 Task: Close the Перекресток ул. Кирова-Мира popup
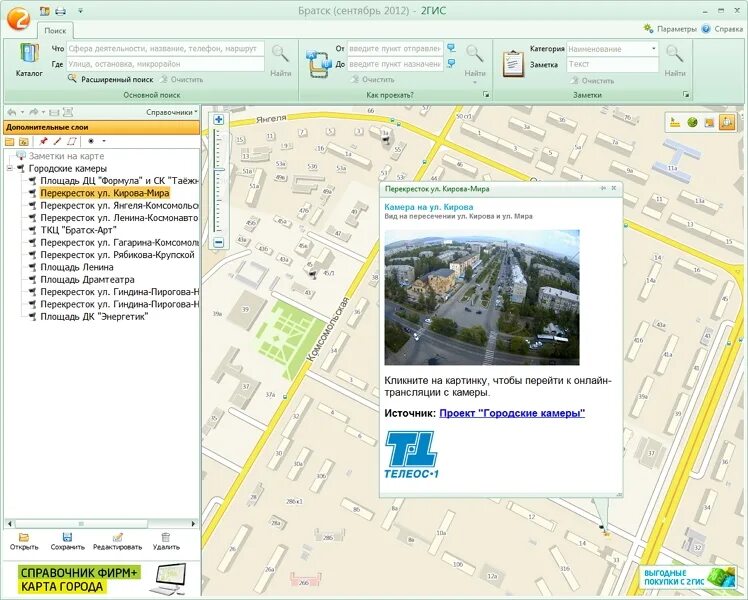614,188
